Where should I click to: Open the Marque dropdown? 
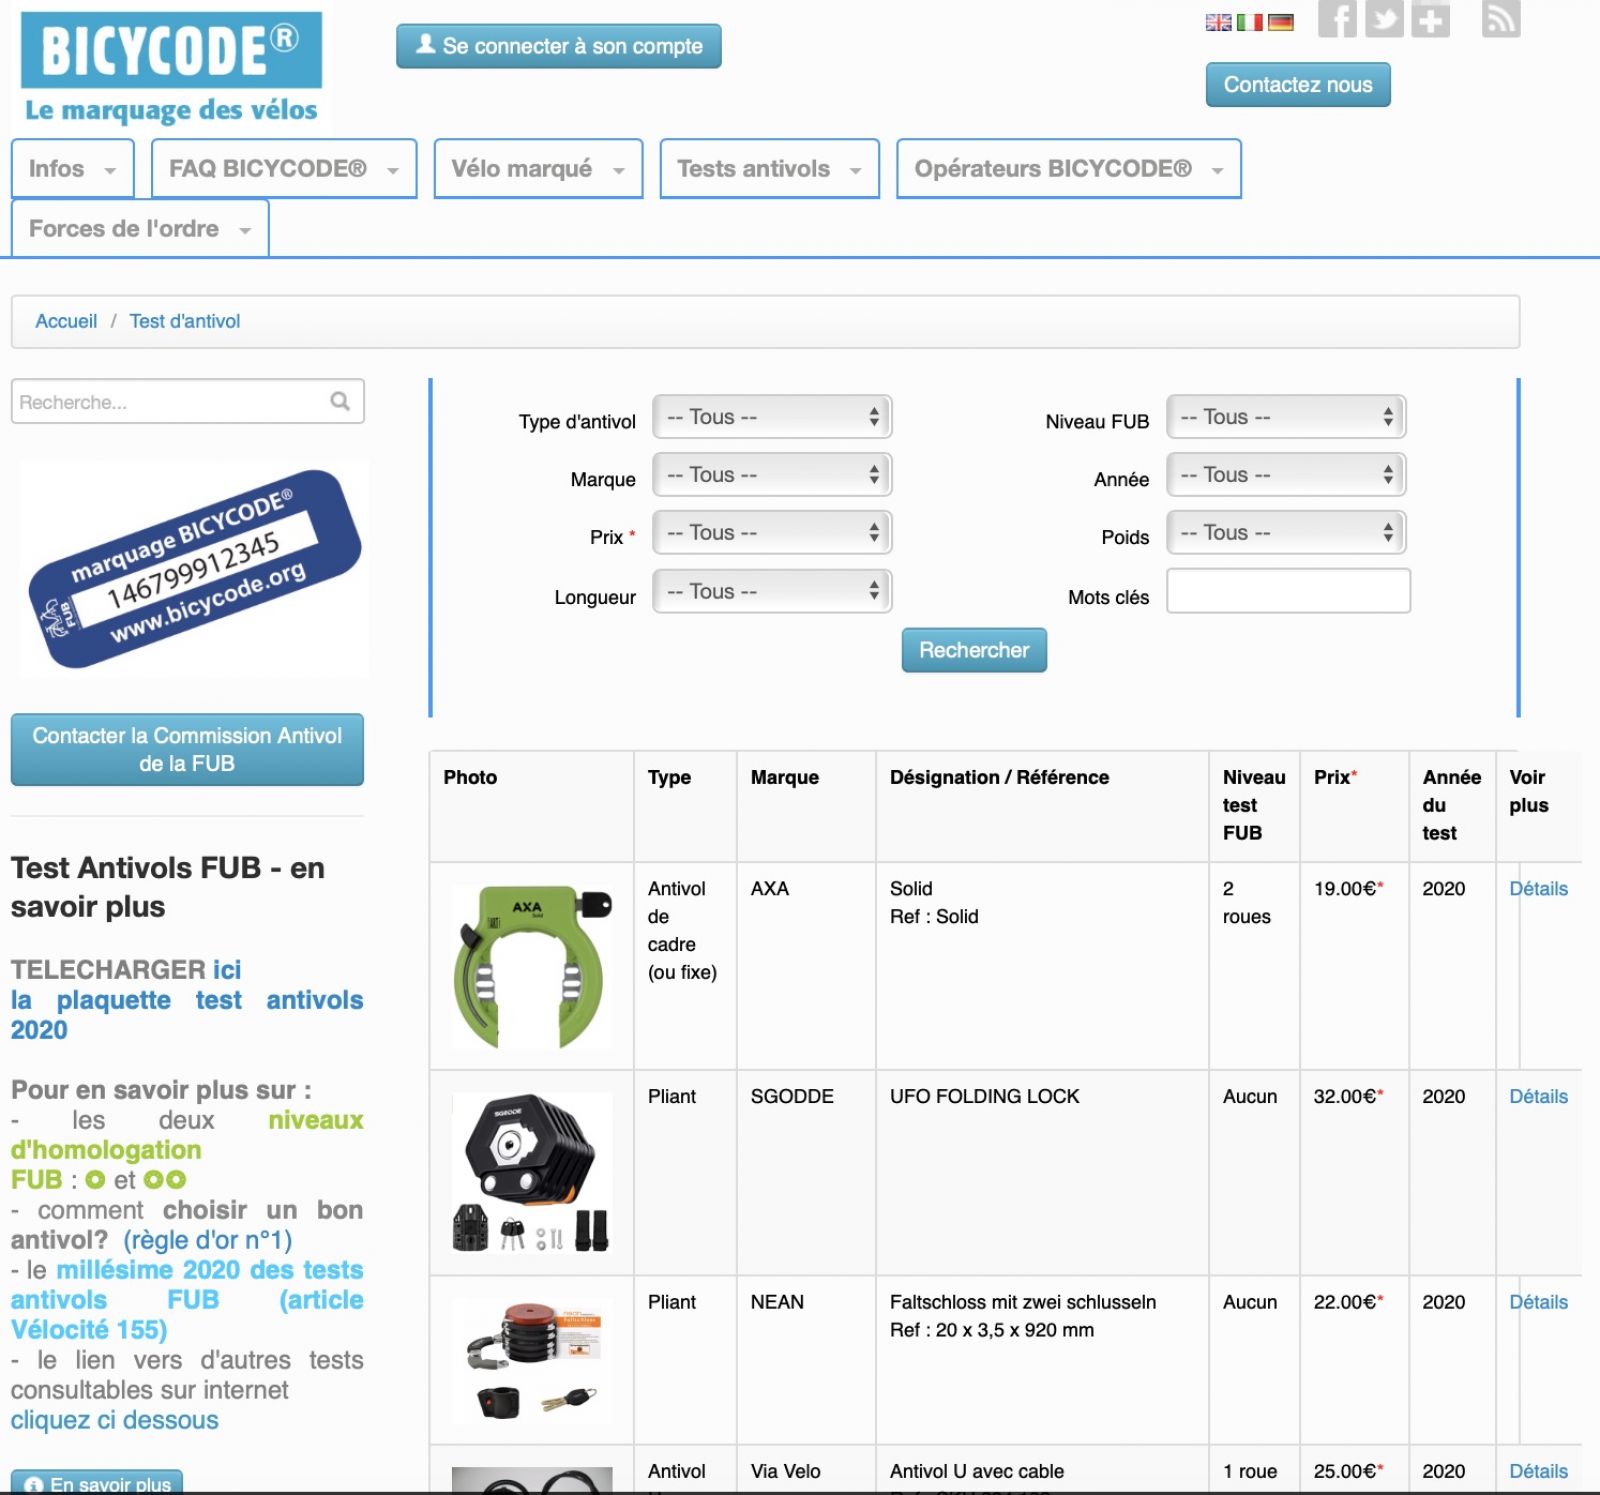click(x=772, y=475)
